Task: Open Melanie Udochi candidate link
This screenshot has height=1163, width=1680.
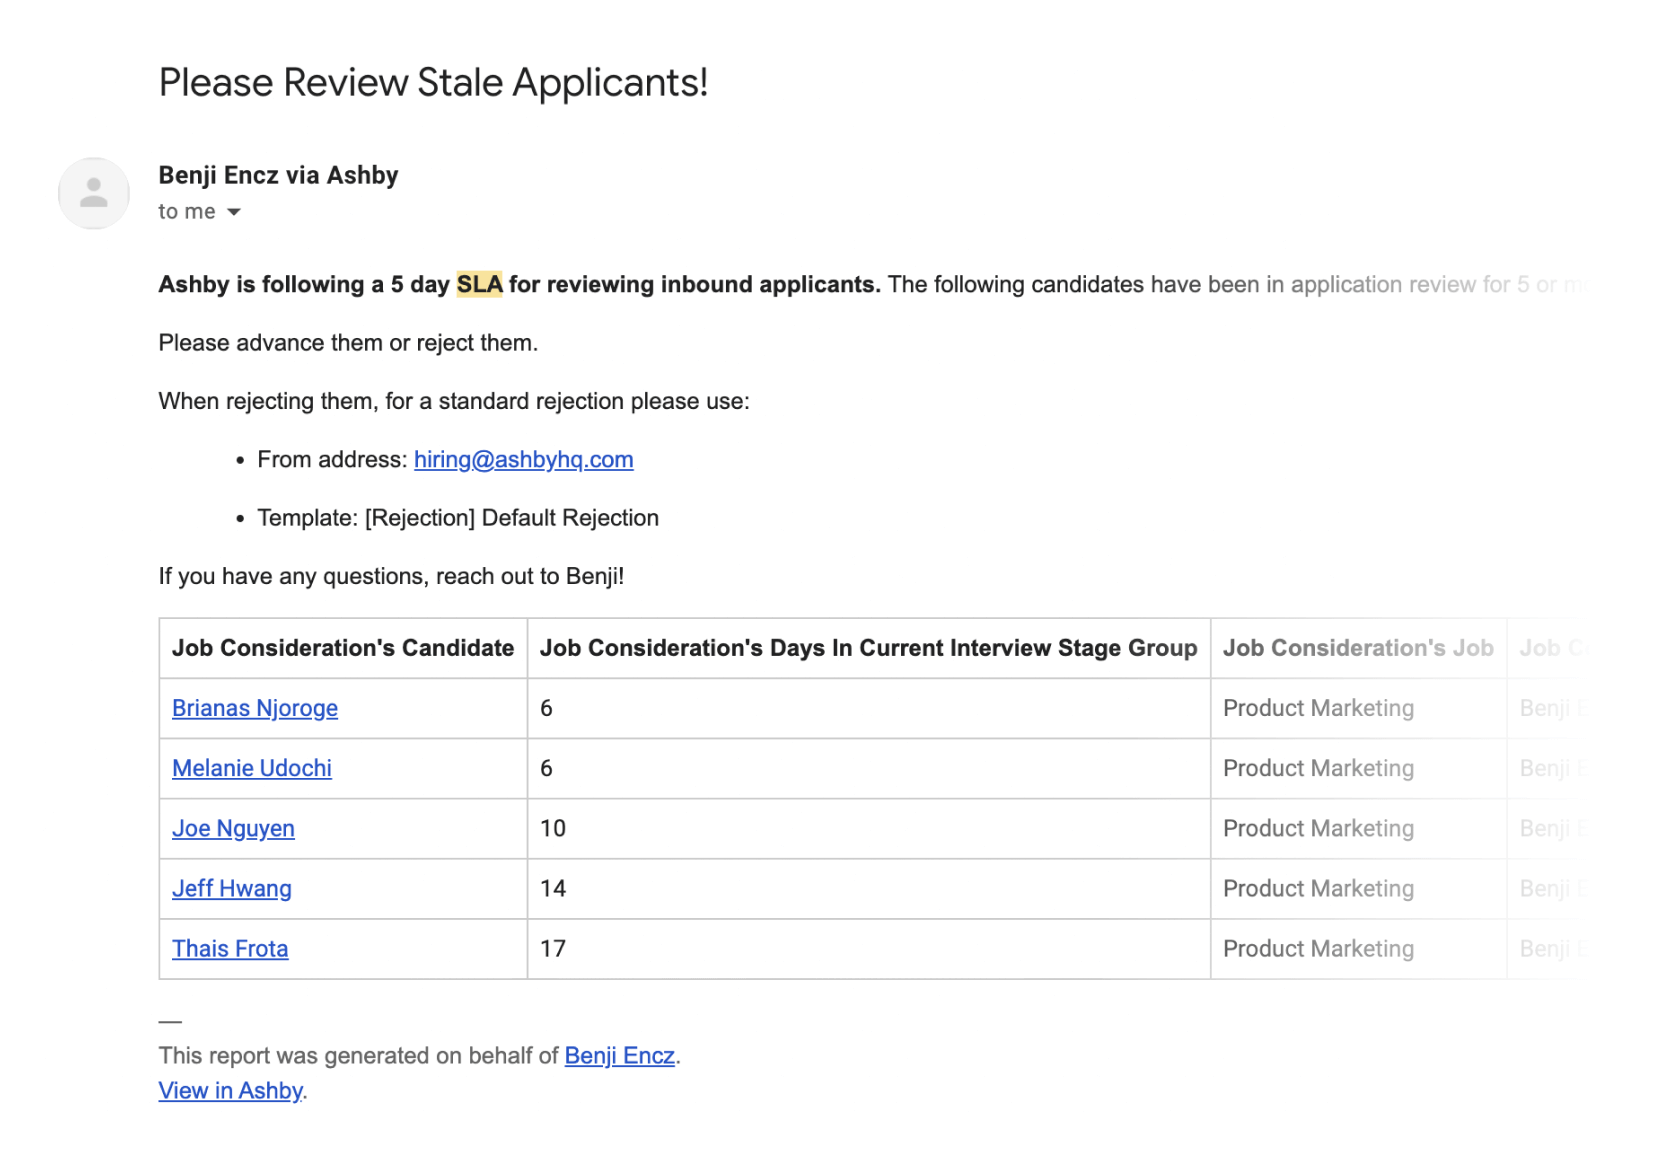Action: point(252,768)
